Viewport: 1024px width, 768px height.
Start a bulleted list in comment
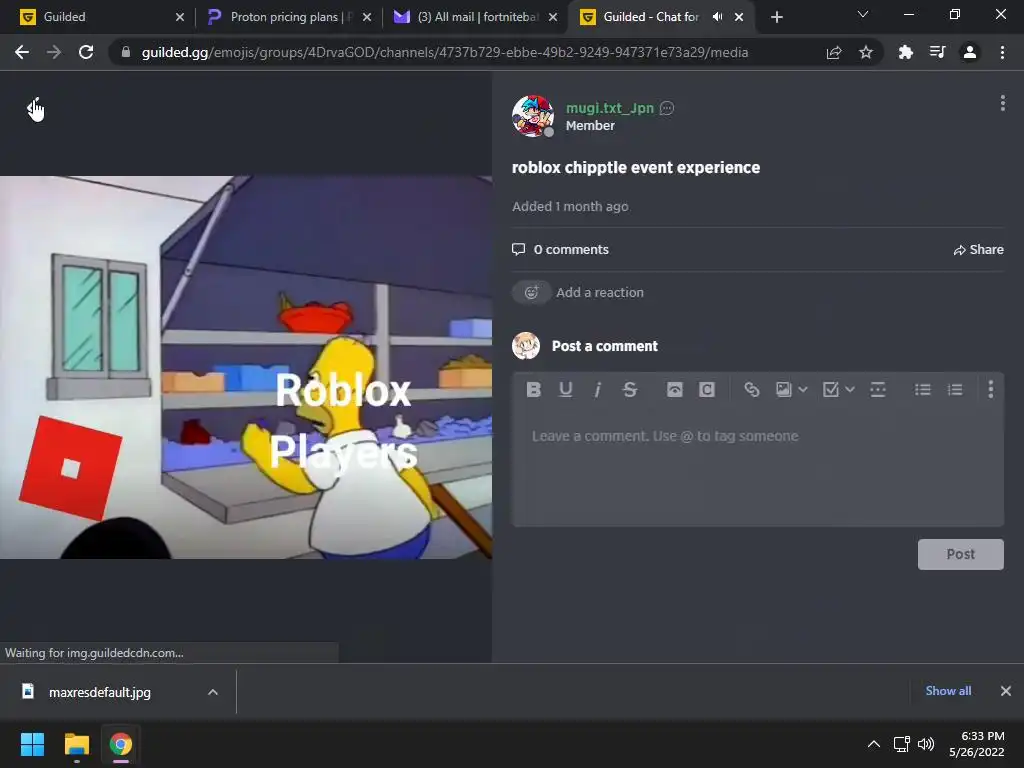pos(923,390)
